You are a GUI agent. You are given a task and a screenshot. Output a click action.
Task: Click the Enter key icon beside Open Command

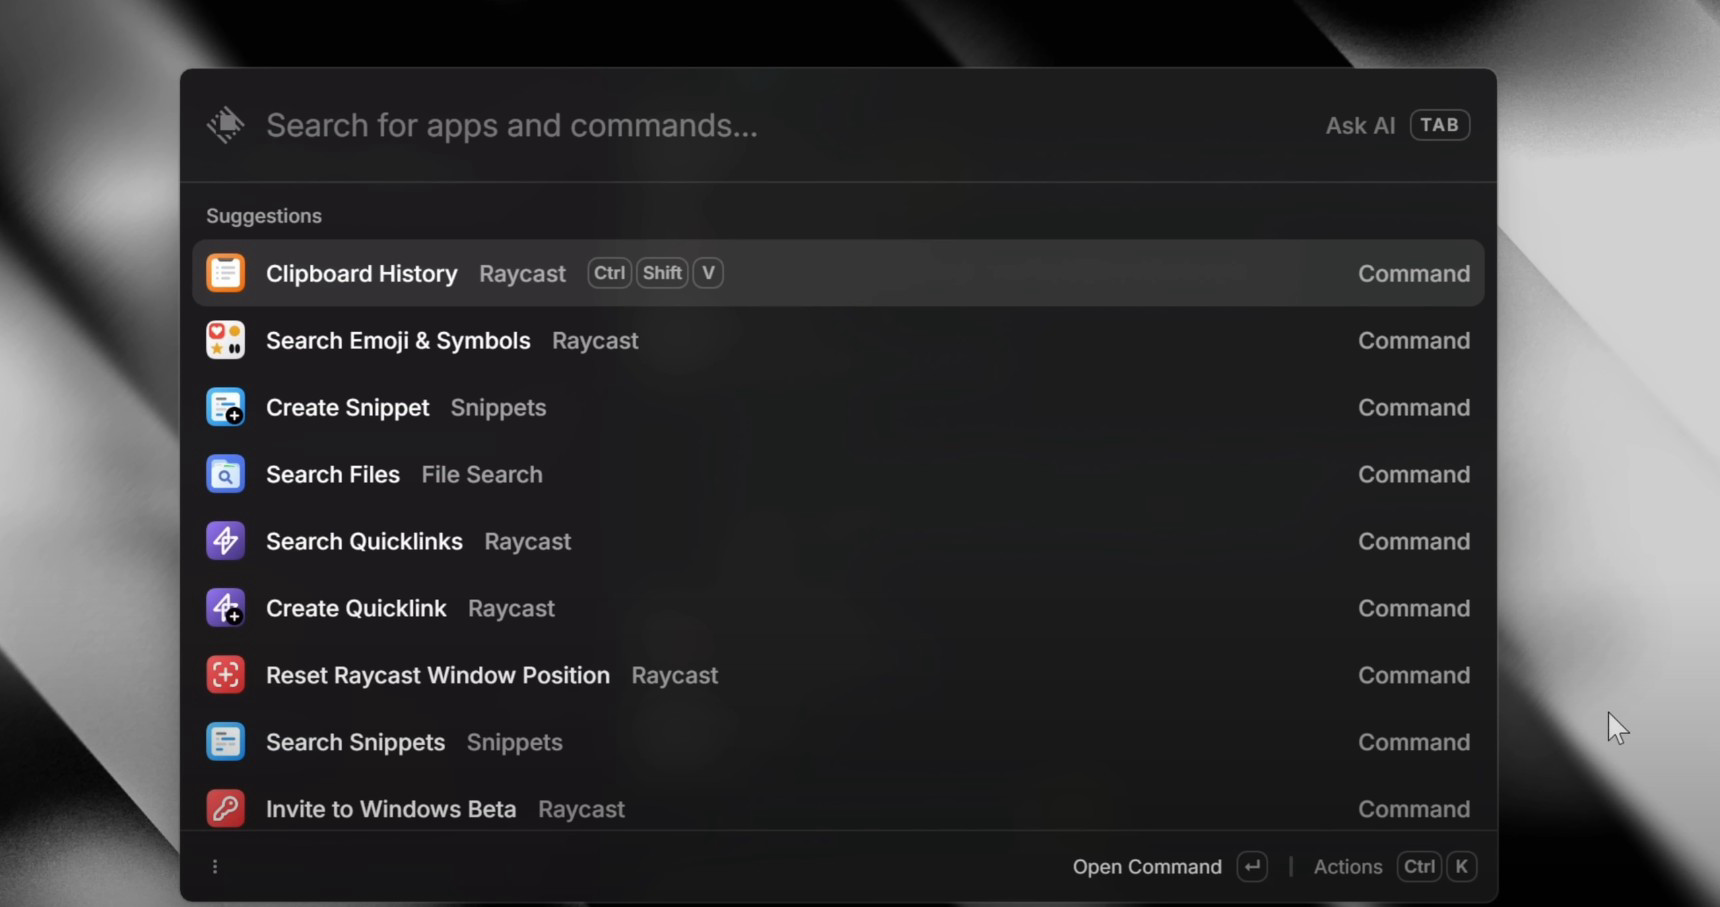[x=1252, y=866]
